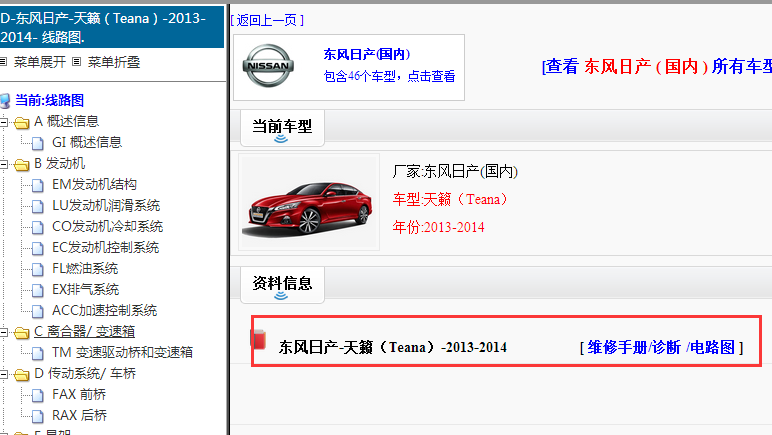
Task: Click the folder icon of D 传动系统/车桥
Action: click(22, 374)
